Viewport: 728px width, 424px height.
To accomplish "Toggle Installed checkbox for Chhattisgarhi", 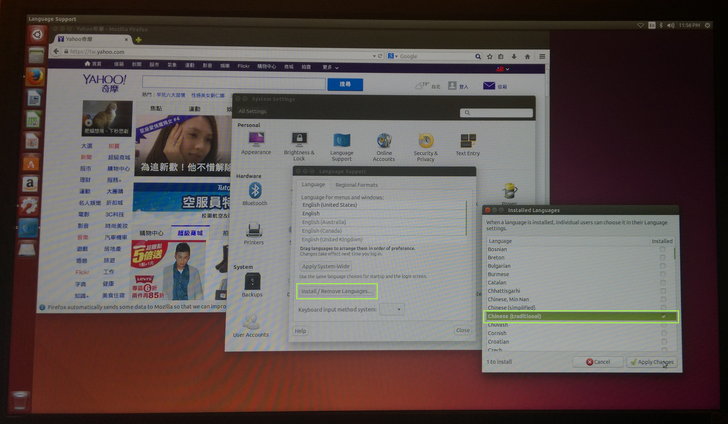I will 663,291.
